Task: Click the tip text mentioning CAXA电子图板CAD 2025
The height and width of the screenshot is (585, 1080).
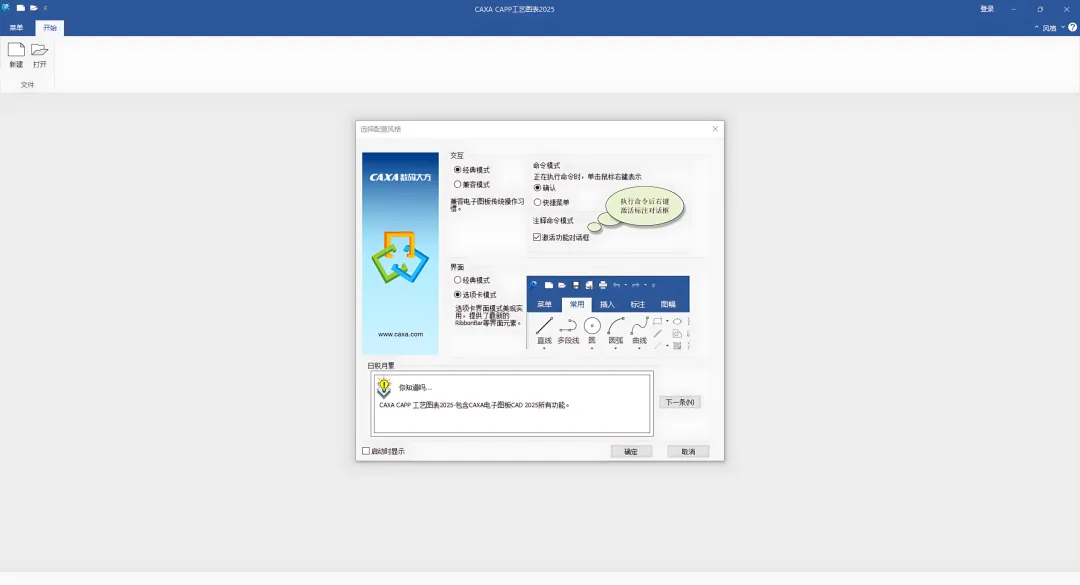Action: tap(475, 405)
